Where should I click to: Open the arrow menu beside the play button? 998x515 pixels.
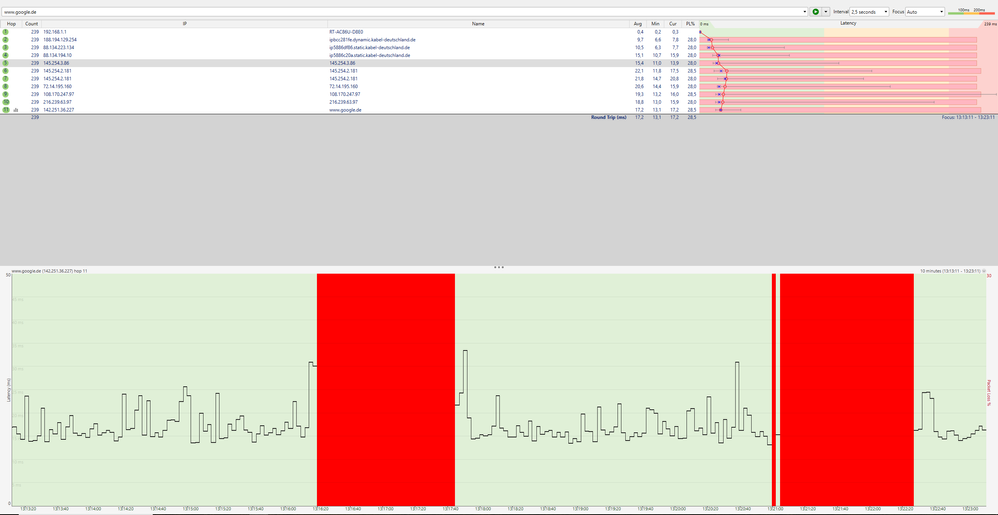click(x=826, y=11)
